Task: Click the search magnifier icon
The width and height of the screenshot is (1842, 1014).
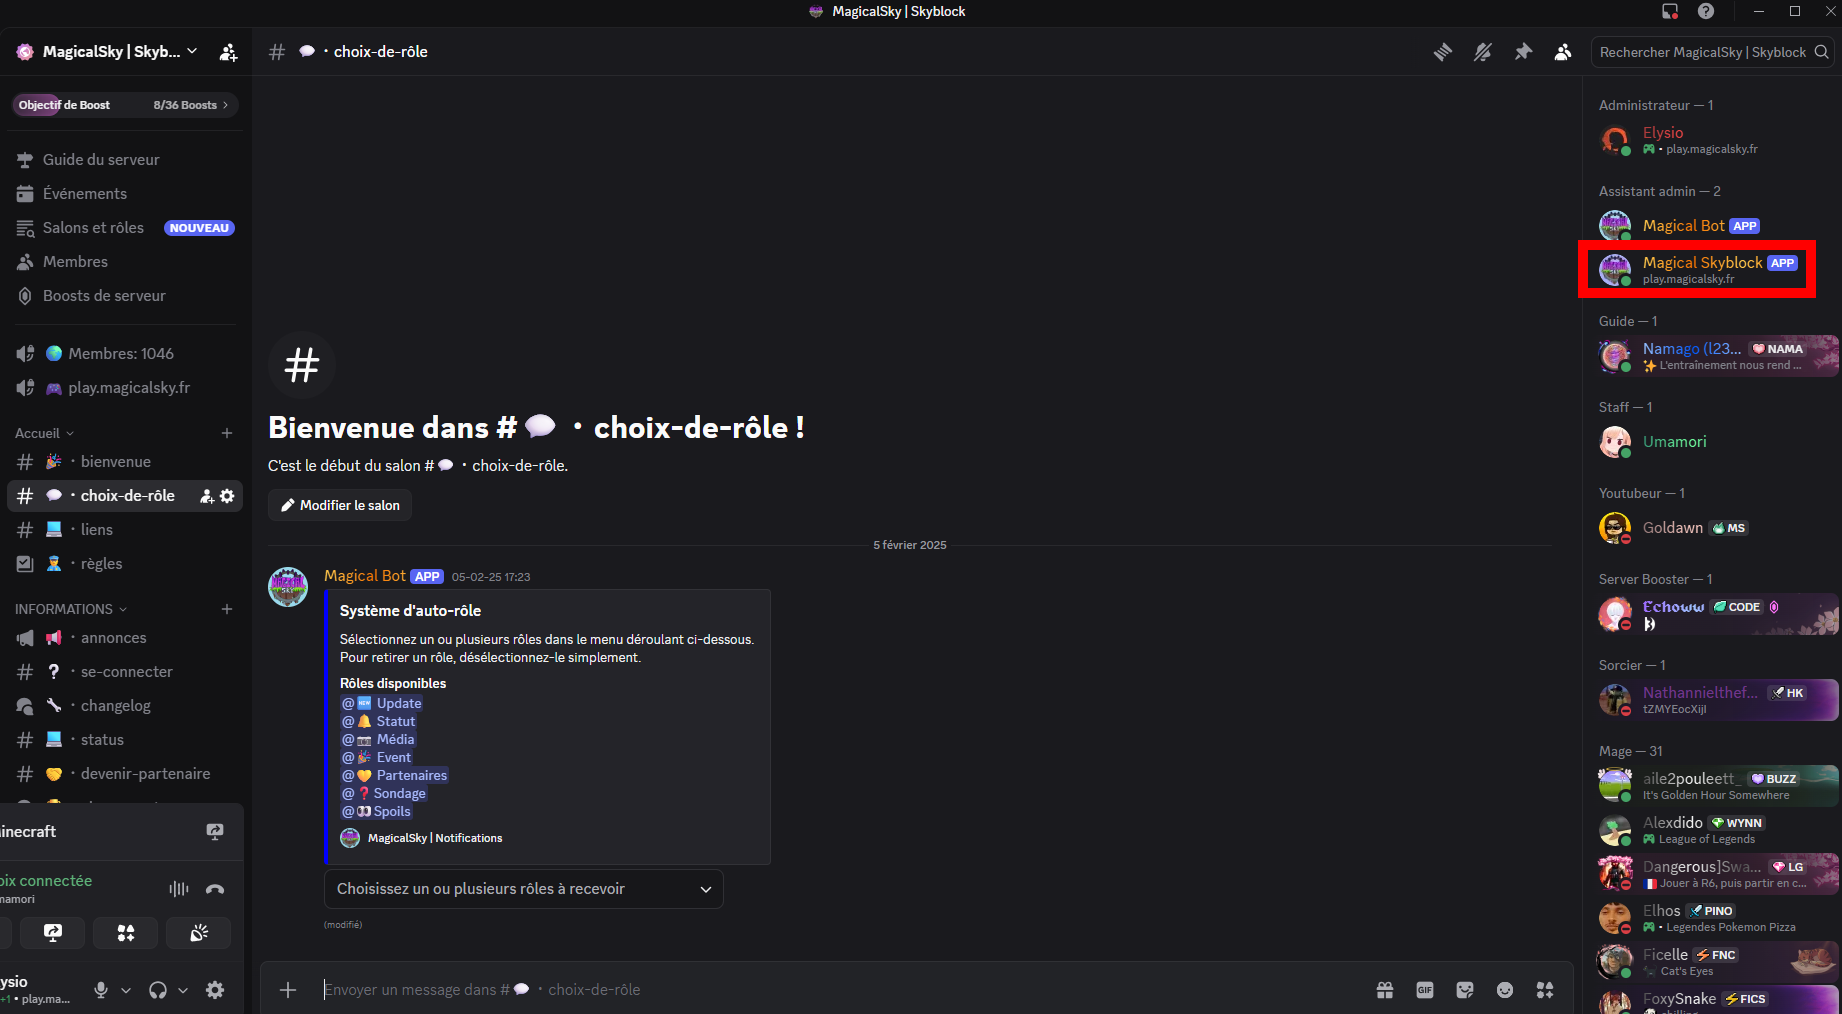Action: [1822, 52]
